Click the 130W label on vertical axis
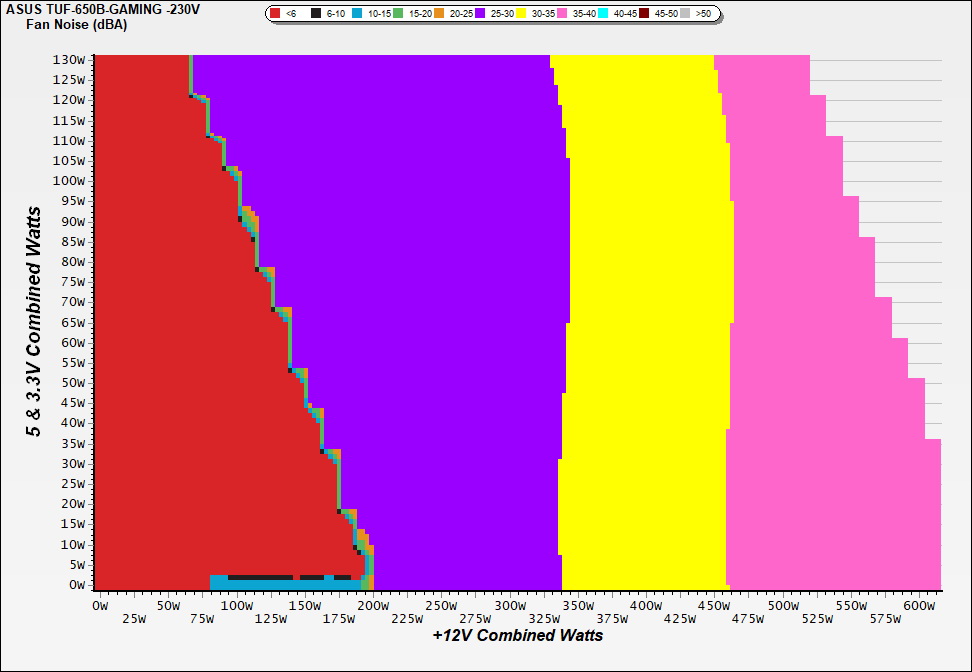The height and width of the screenshot is (672, 972). pos(68,59)
